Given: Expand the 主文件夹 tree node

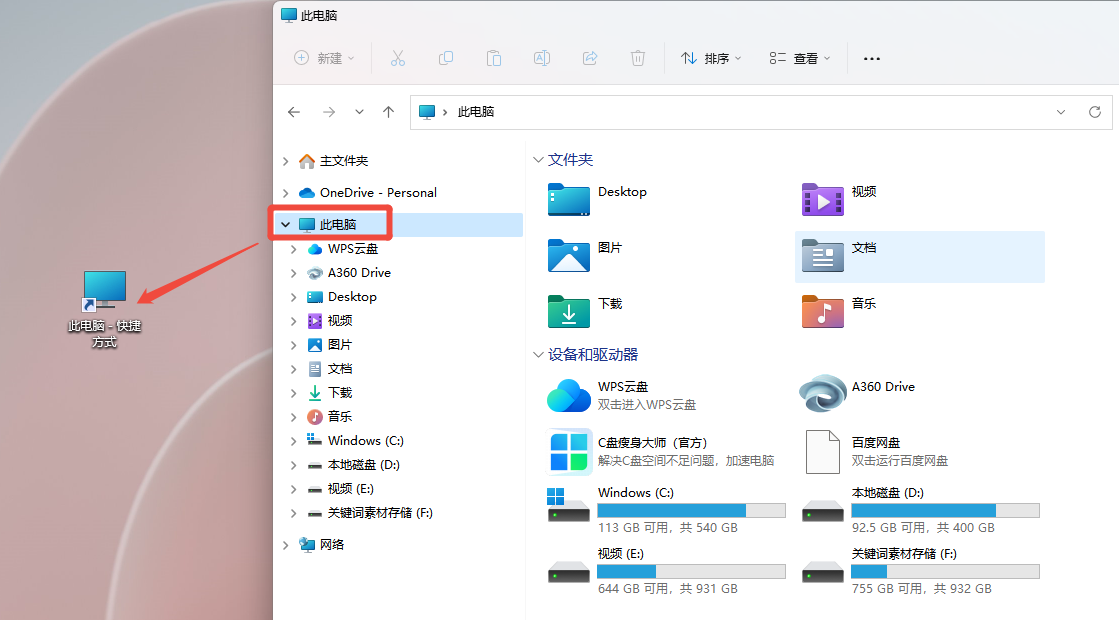Looking at the screenshot, I should click(x=285, y=161).
